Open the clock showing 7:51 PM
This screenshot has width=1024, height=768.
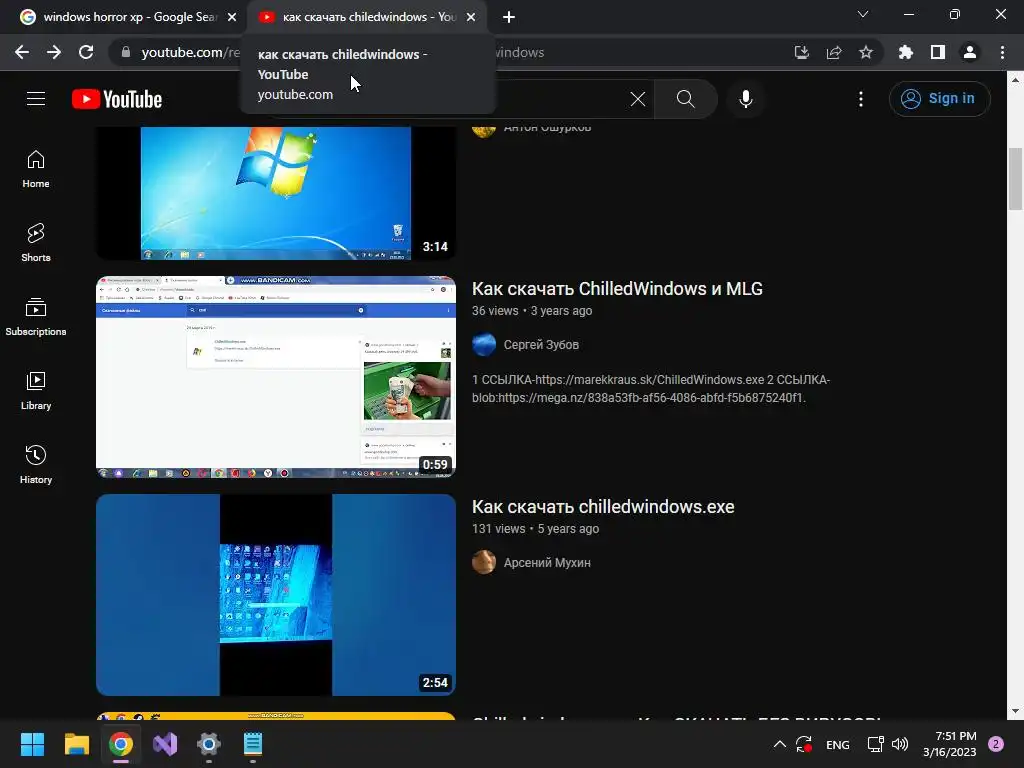point(950,744)
